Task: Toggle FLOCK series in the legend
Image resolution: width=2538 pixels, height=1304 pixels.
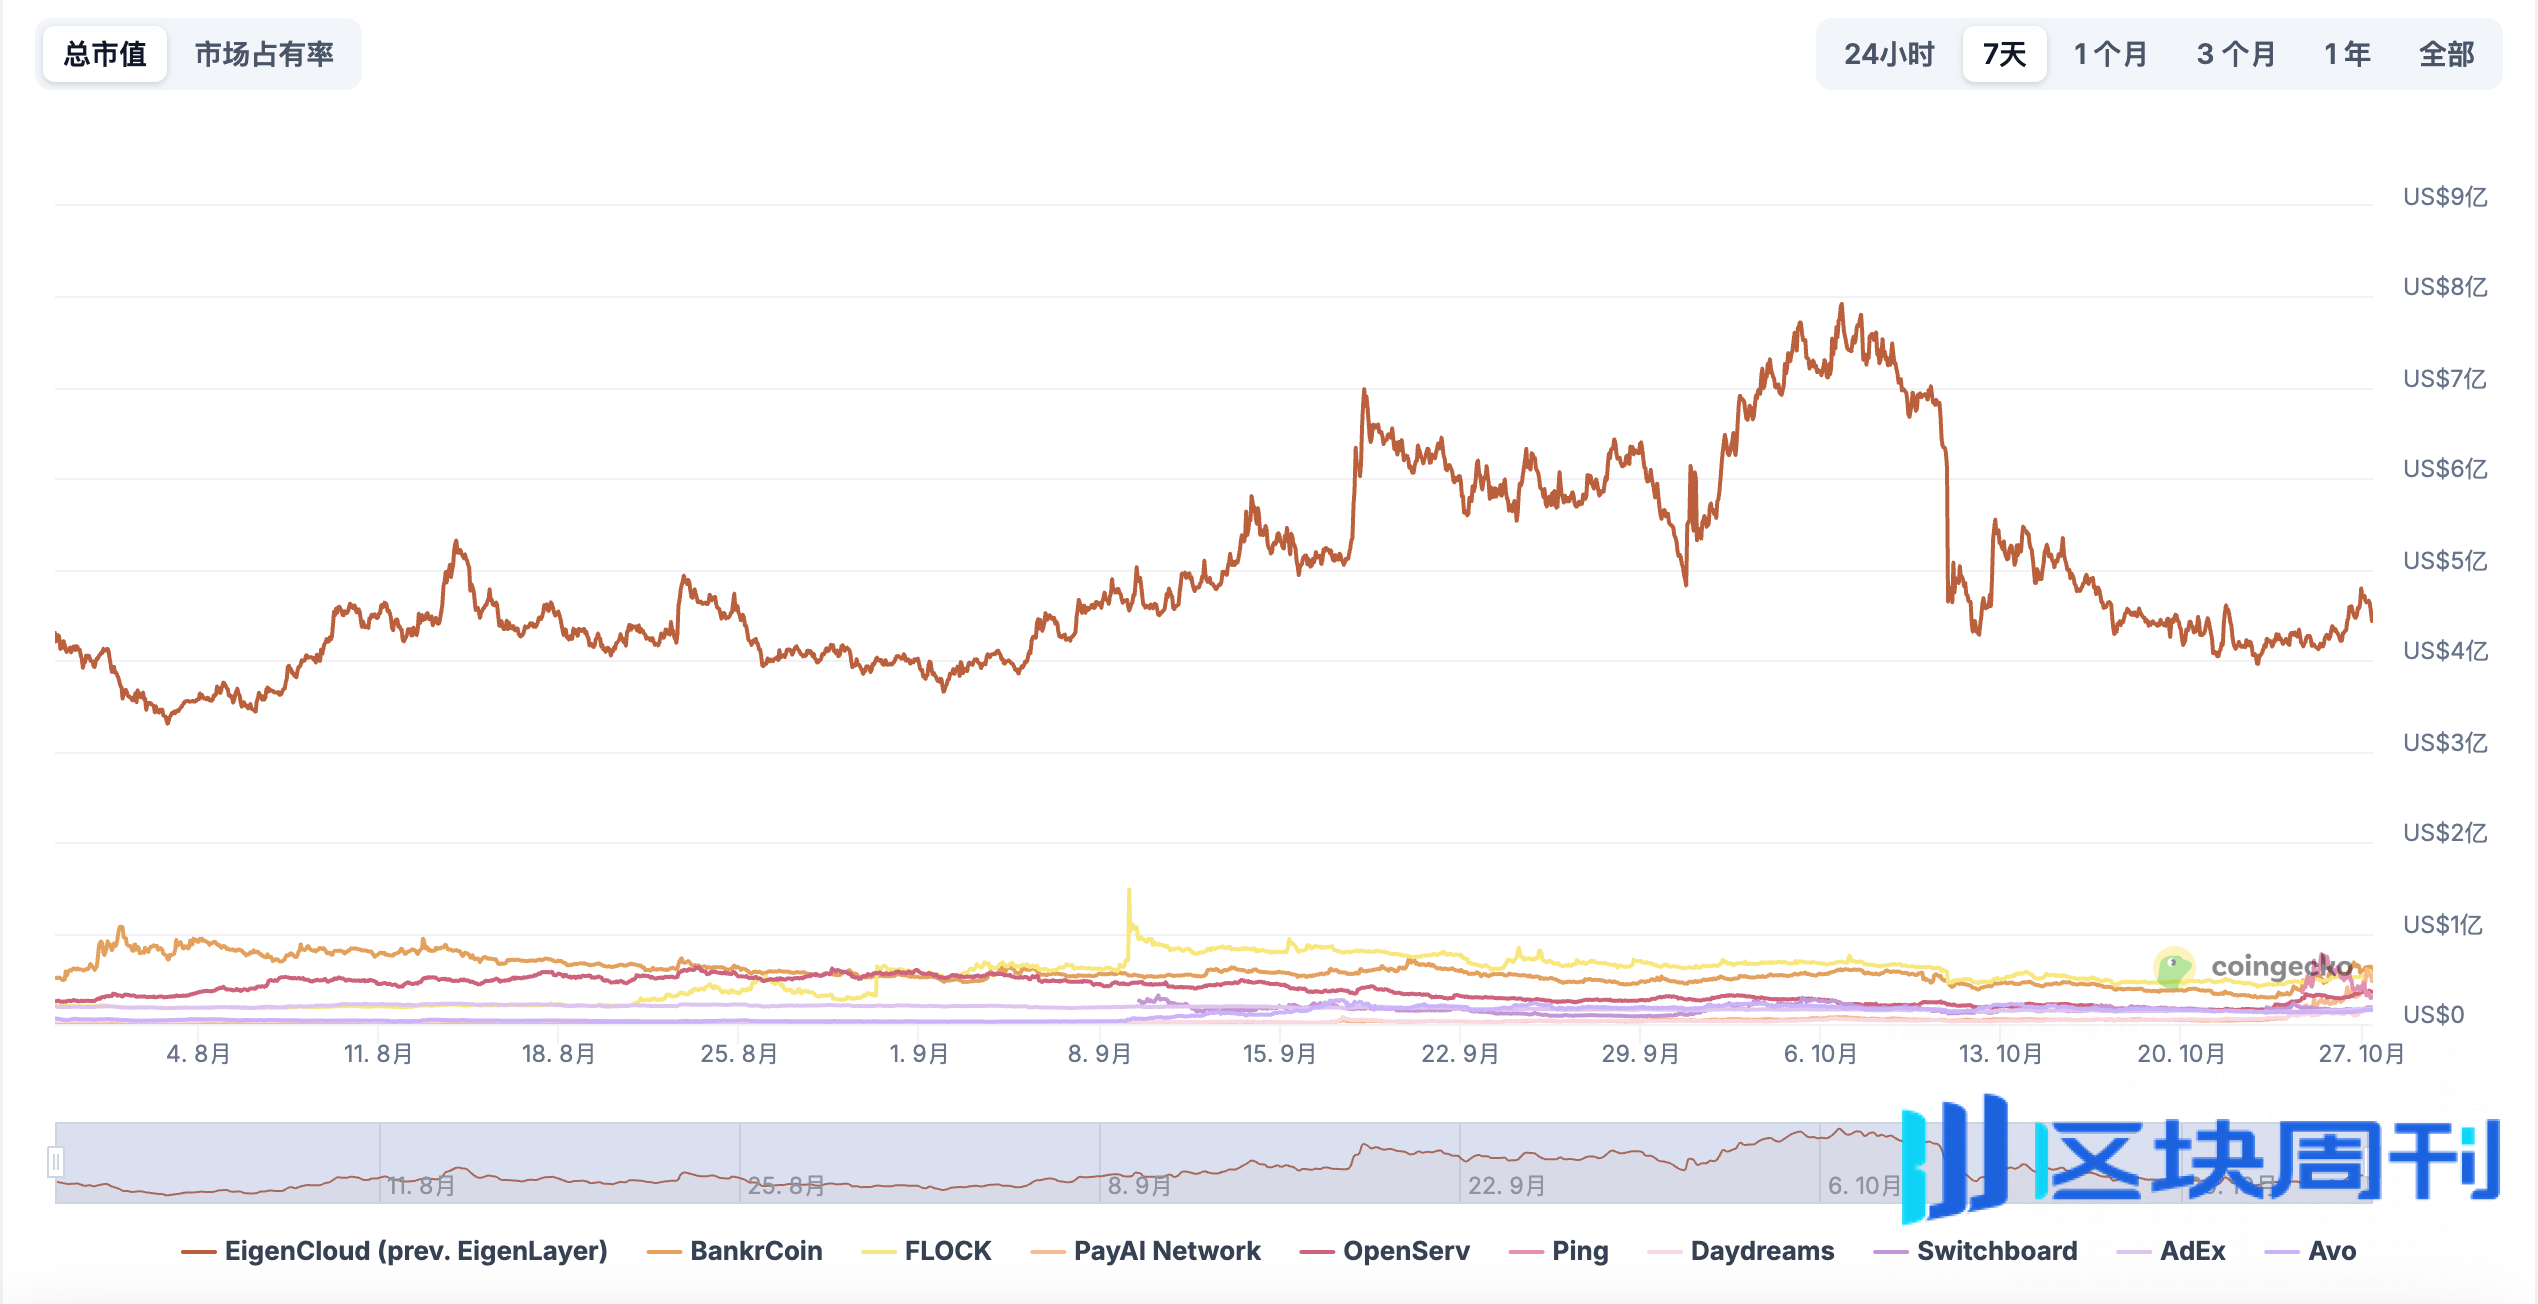Action: 947,1251
